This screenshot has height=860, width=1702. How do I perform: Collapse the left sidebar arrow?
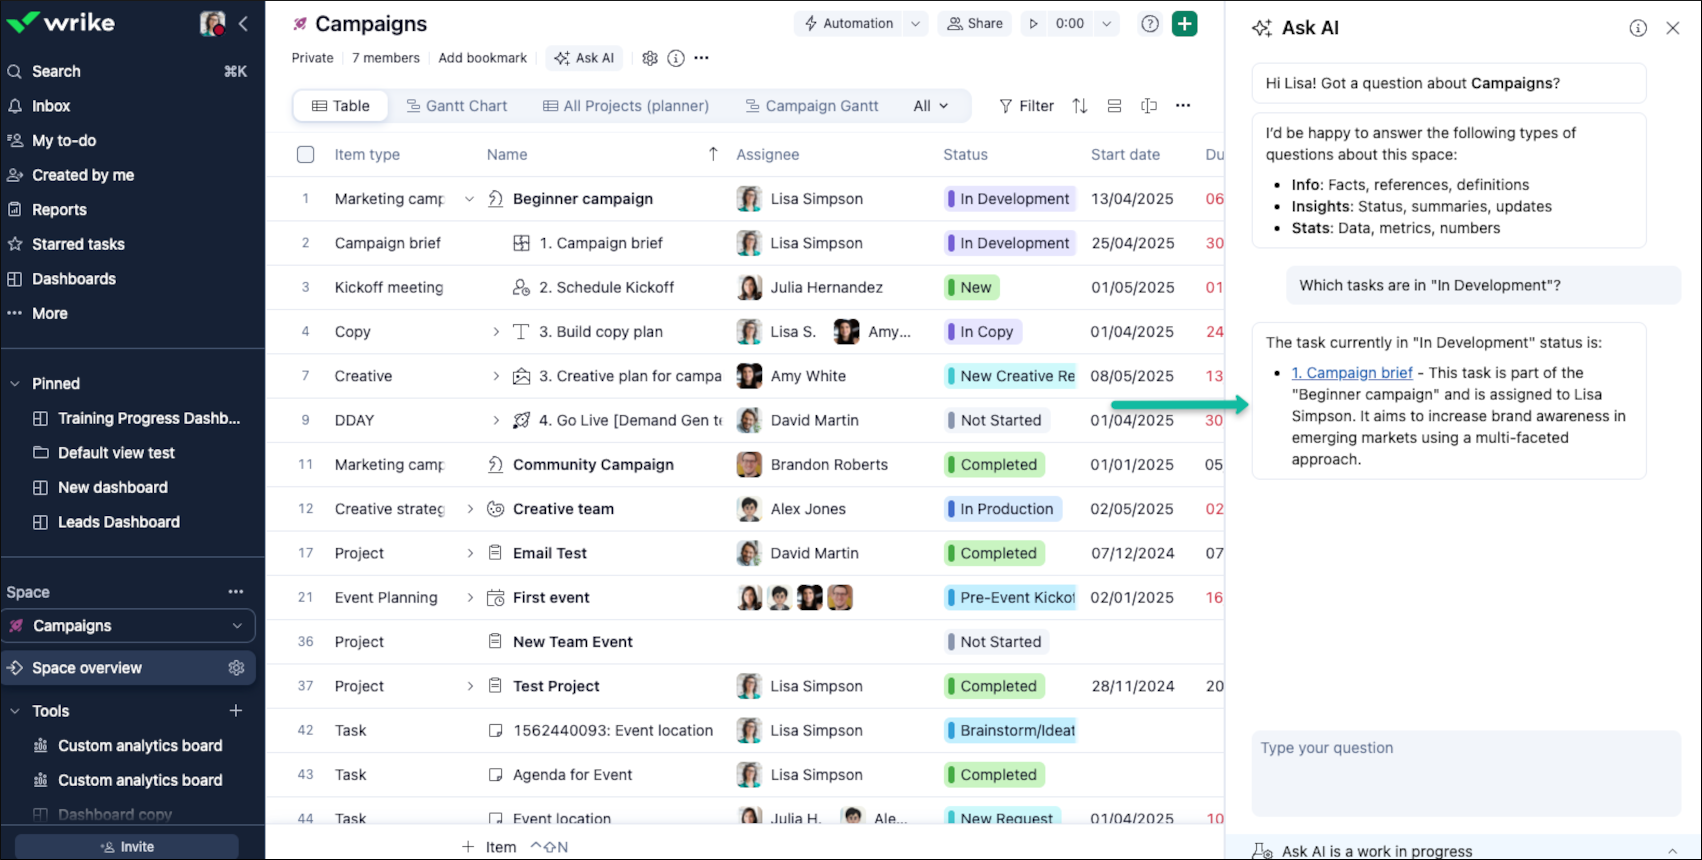point(243,24)
